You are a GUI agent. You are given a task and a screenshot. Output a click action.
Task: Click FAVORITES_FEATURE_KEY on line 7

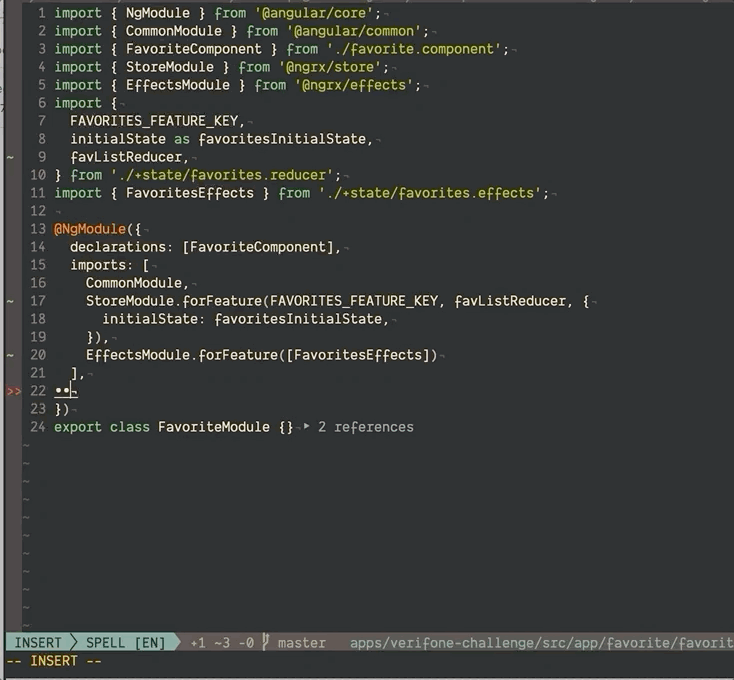pos(154,121)
